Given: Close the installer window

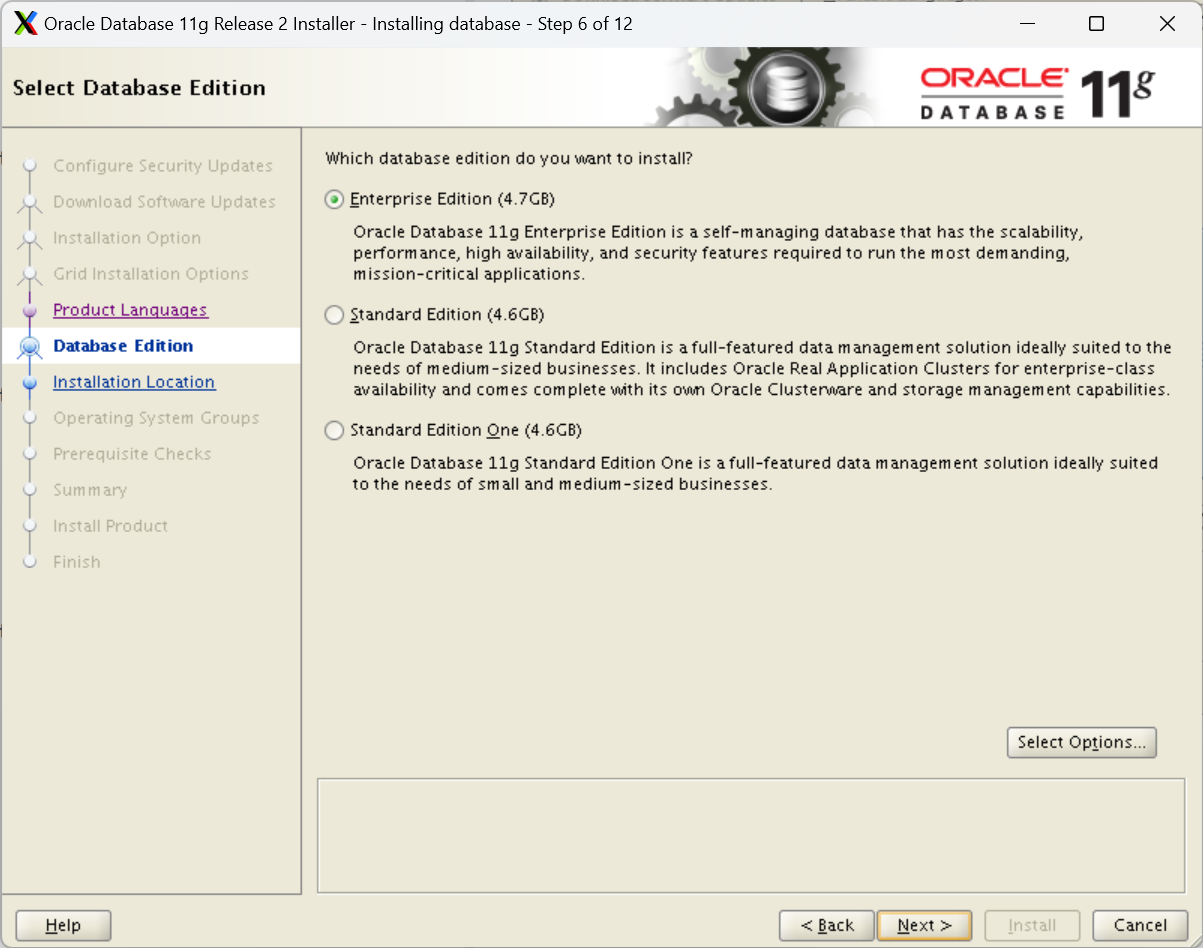Looking at the screenshot, I should (x=1167, y=24).
